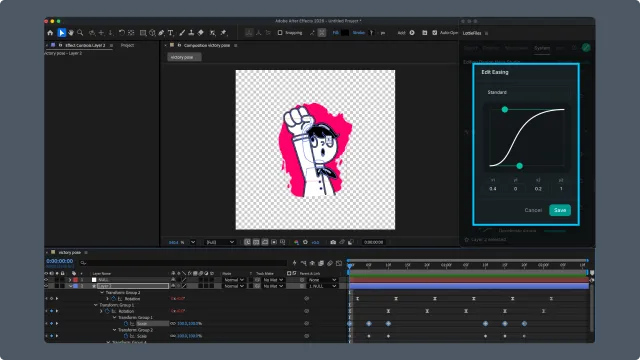Collapse the Layer 2 twirl arrow
The width and height of the screenshot is (640, 360).
[70, 286]
